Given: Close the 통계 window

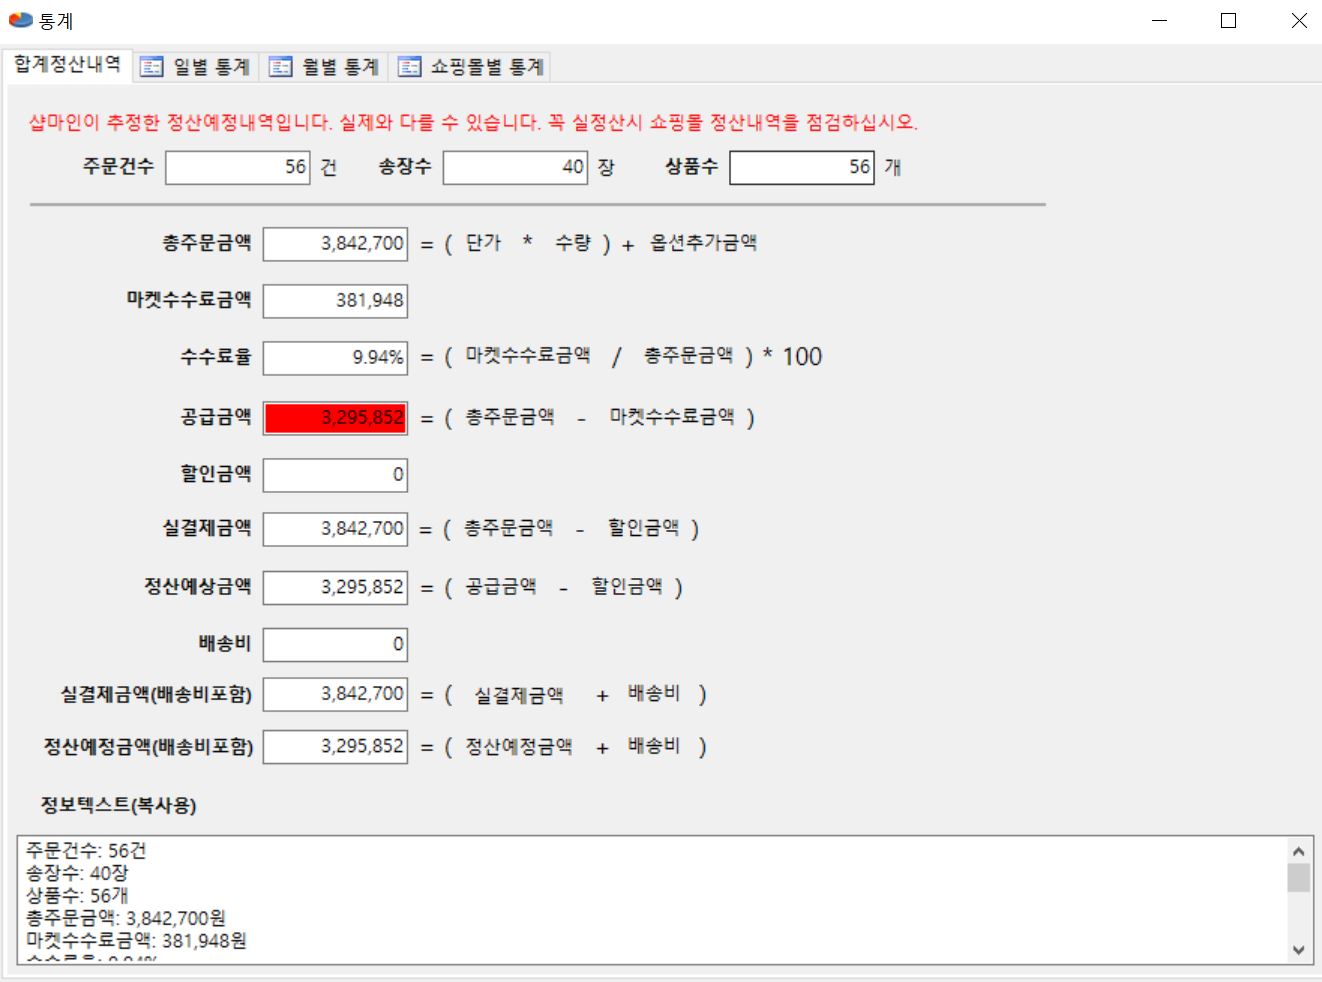Looking at the screenshot, I should click(x=1299, y=20).
